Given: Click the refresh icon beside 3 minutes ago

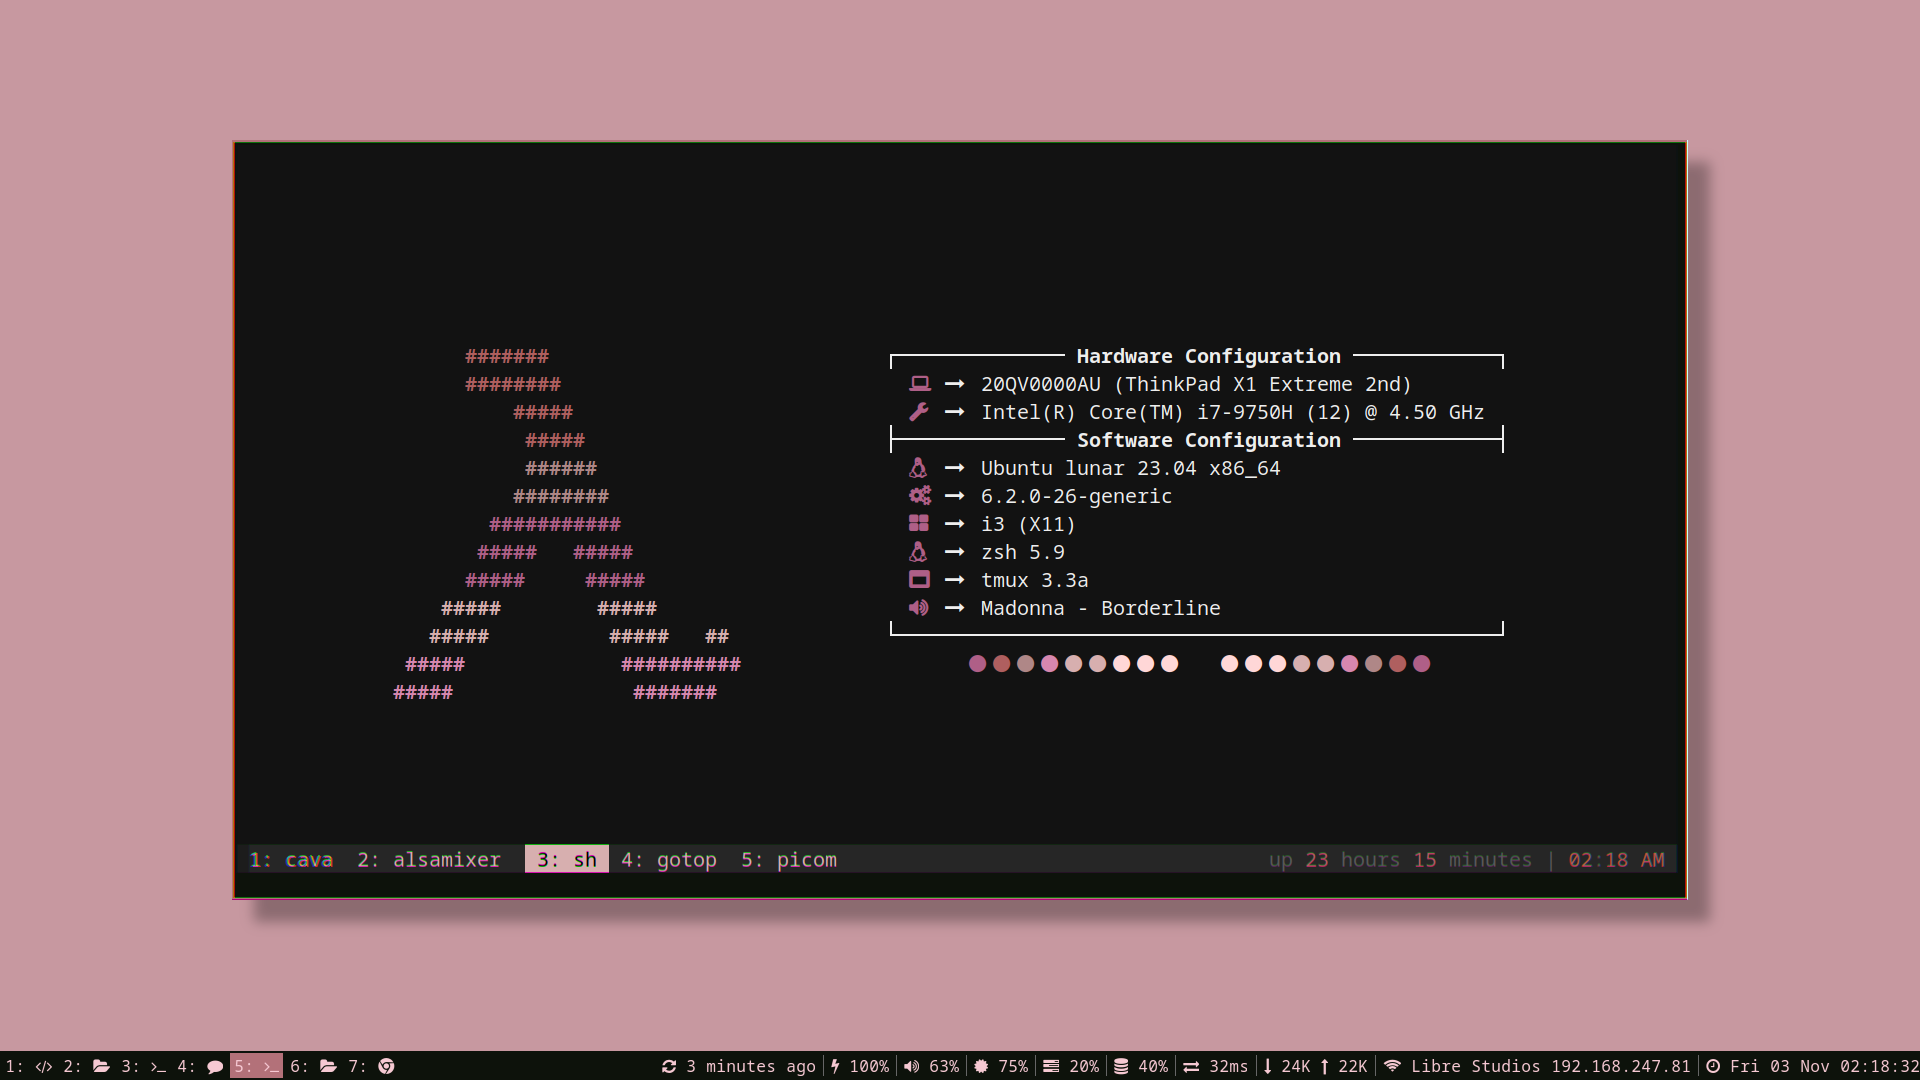Looking at the screenshot, I should 668,1066.
